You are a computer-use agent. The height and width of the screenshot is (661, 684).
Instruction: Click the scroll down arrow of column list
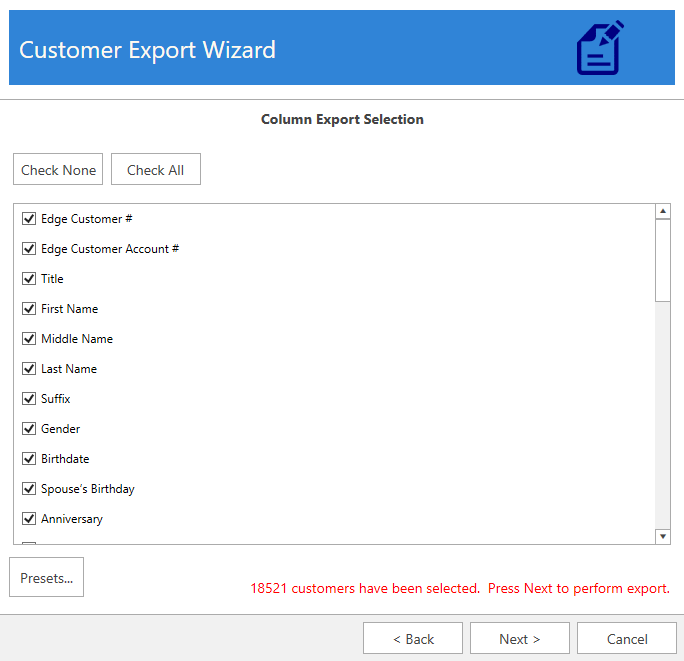(662, 537)
